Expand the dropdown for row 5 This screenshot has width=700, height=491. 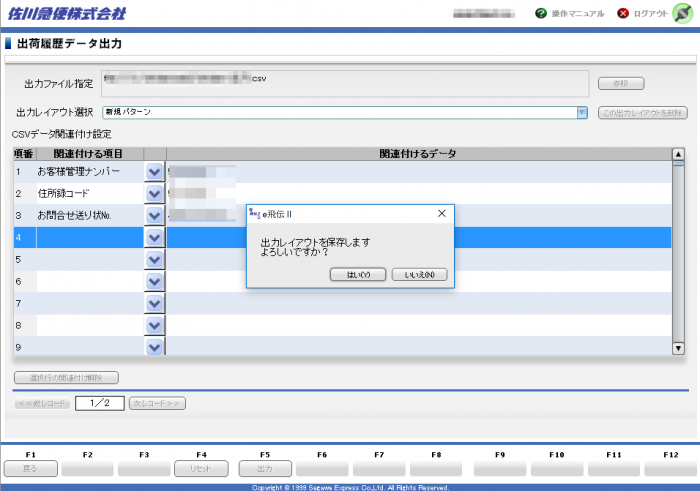[x=154, y=259]
